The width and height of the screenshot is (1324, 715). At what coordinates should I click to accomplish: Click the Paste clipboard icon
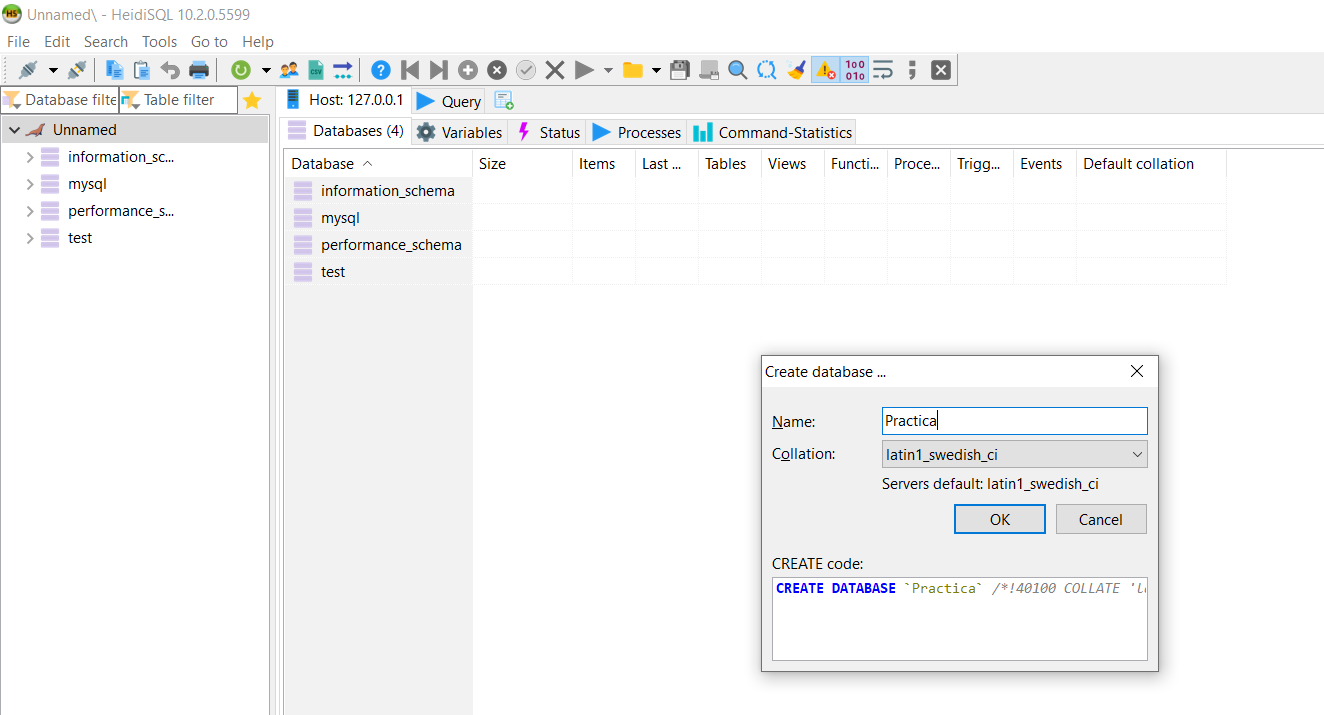coord(142,70)
